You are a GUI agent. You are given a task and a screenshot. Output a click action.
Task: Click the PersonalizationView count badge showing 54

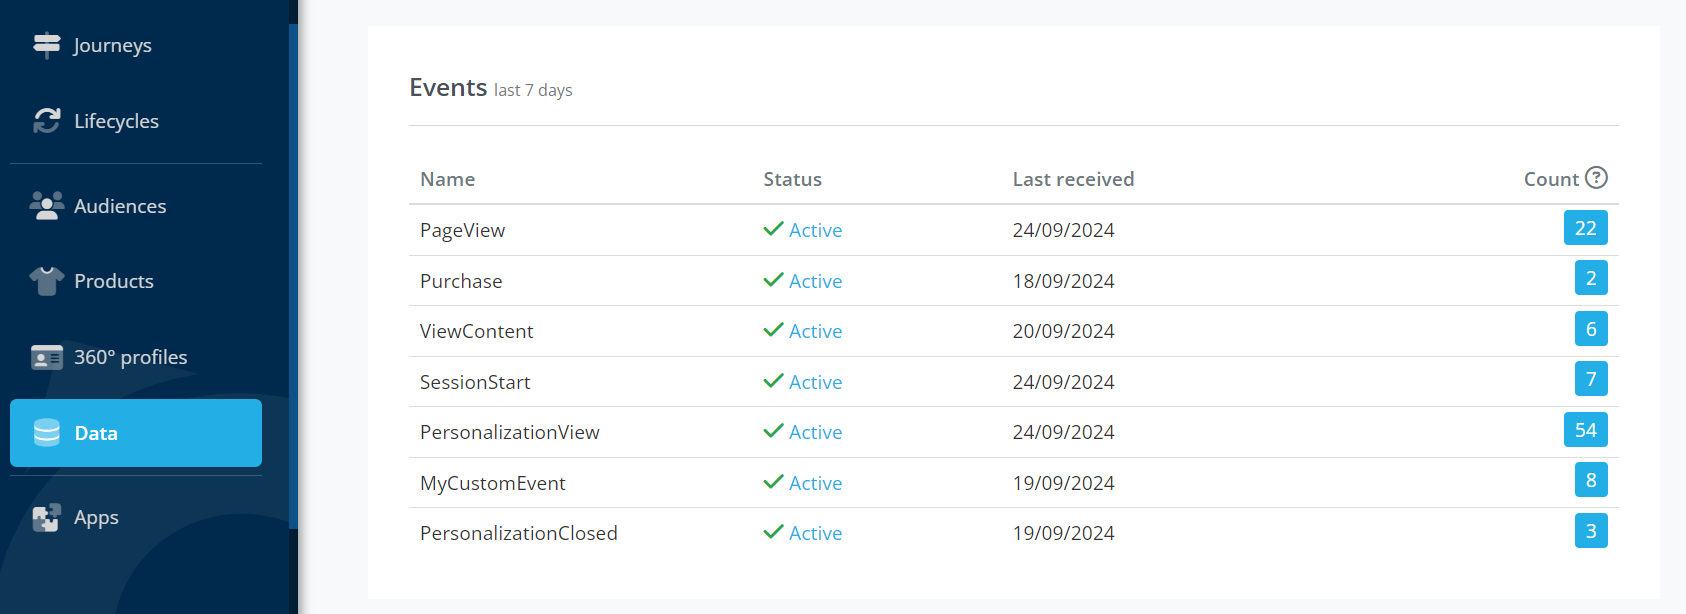1586,430
